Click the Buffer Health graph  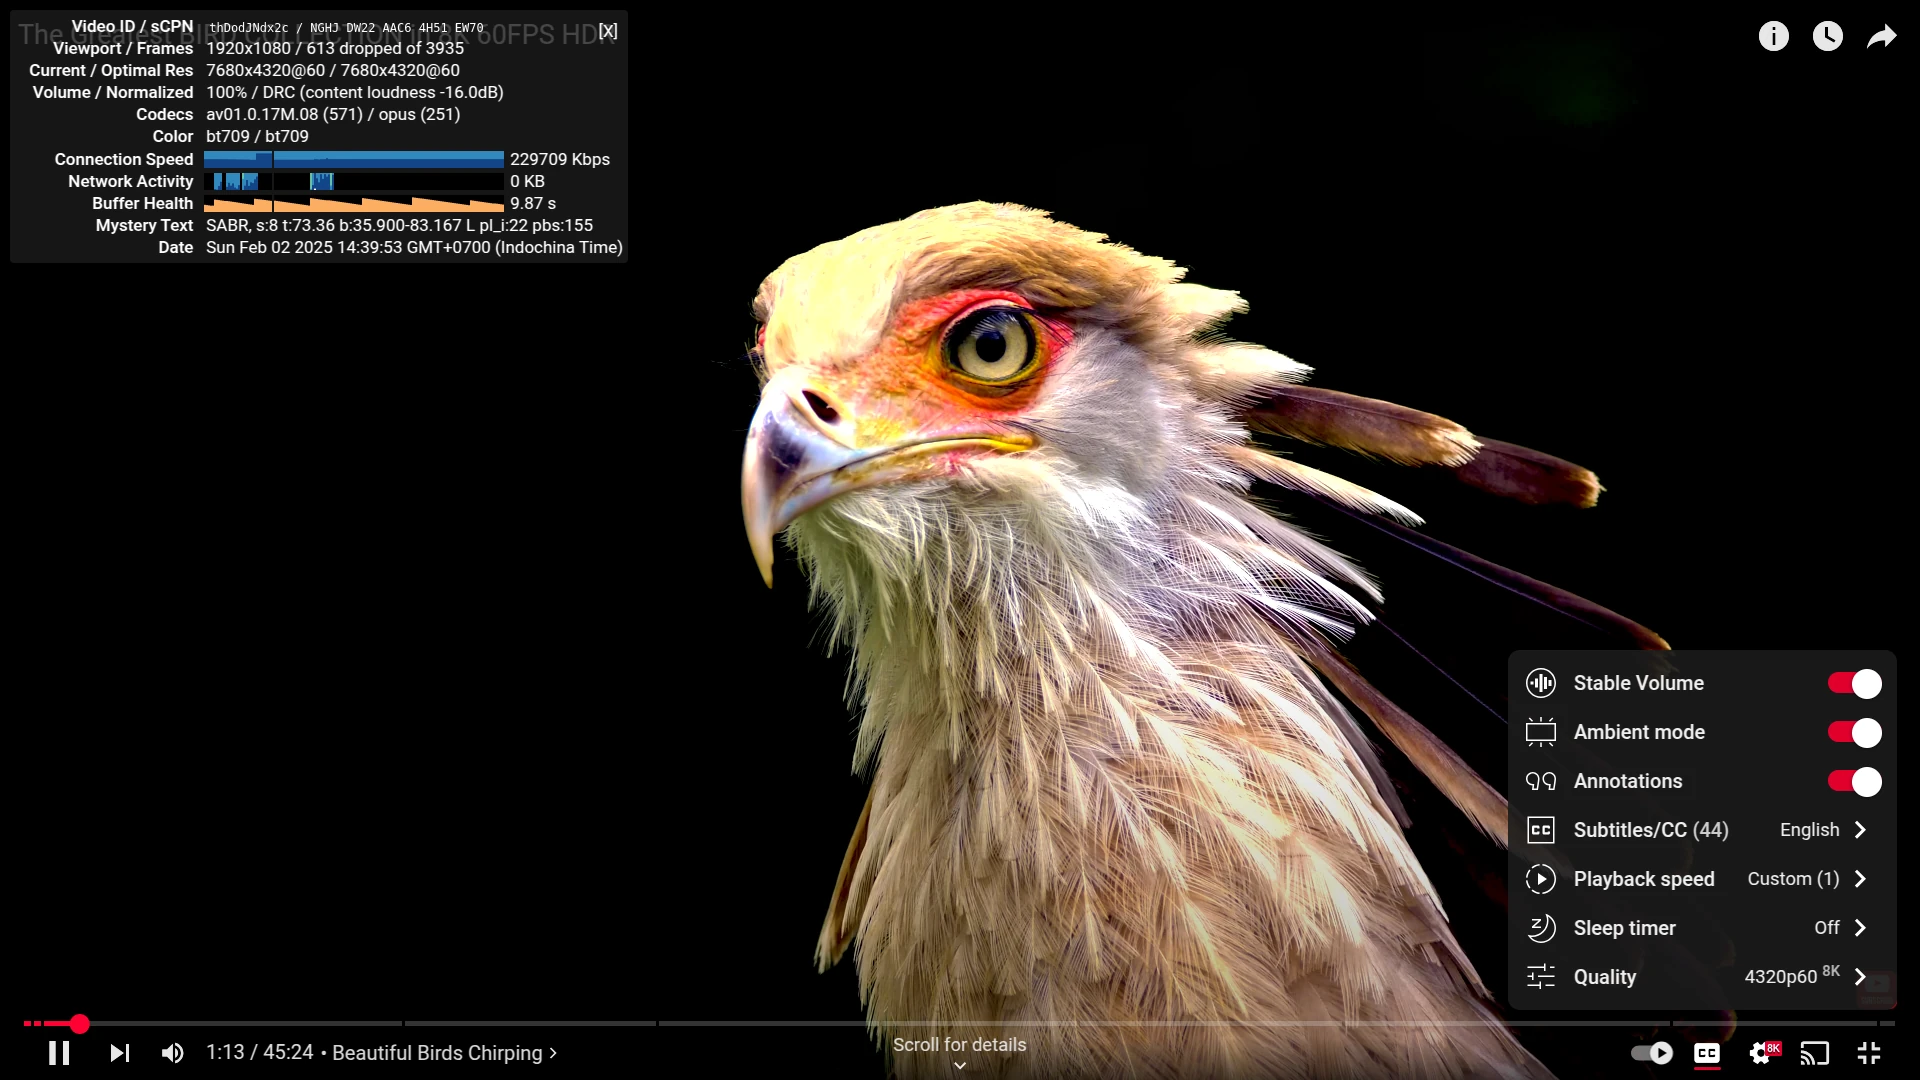coord(354,203)
